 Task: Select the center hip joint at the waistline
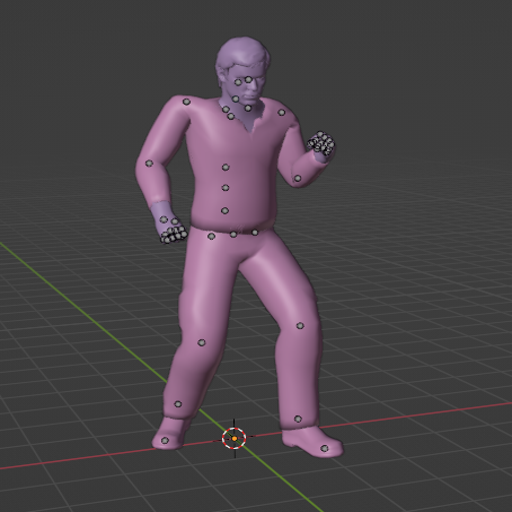point(233,234)
